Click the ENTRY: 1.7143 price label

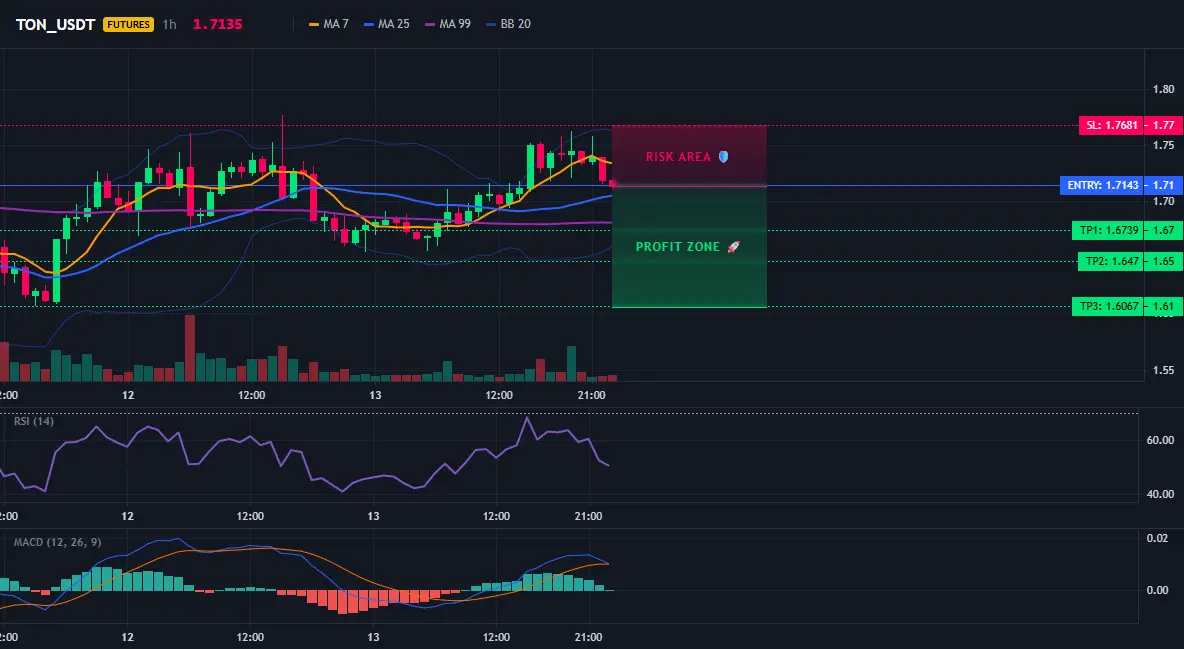1102,185
